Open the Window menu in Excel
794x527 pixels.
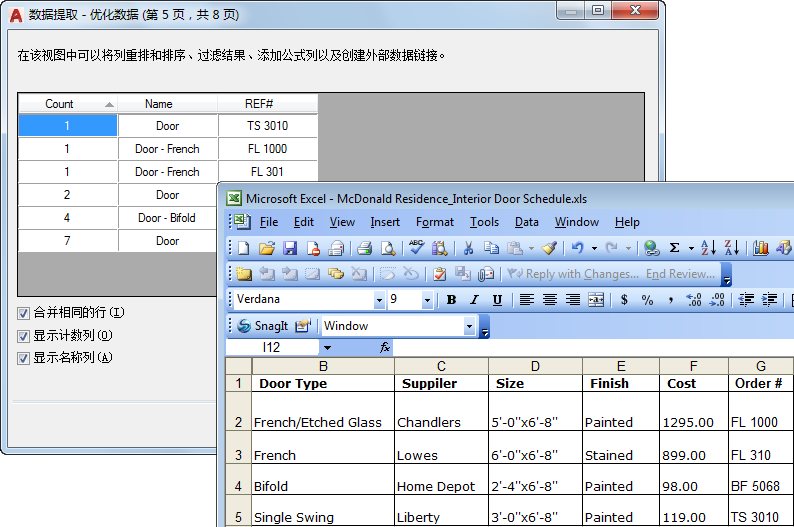[x=577, y=222]
